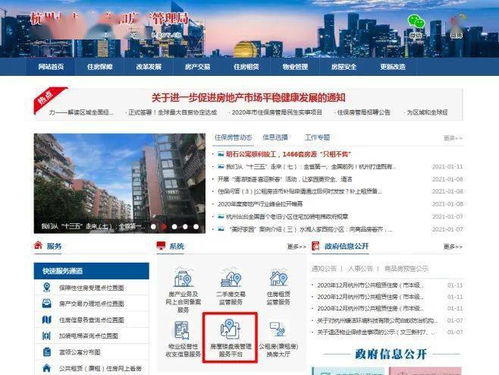The width and height of the screenshot is (499, 375).
Task: Click 更多>> in 政府信息公开 header
Action: pyautogui.click(x=453, y=247)
